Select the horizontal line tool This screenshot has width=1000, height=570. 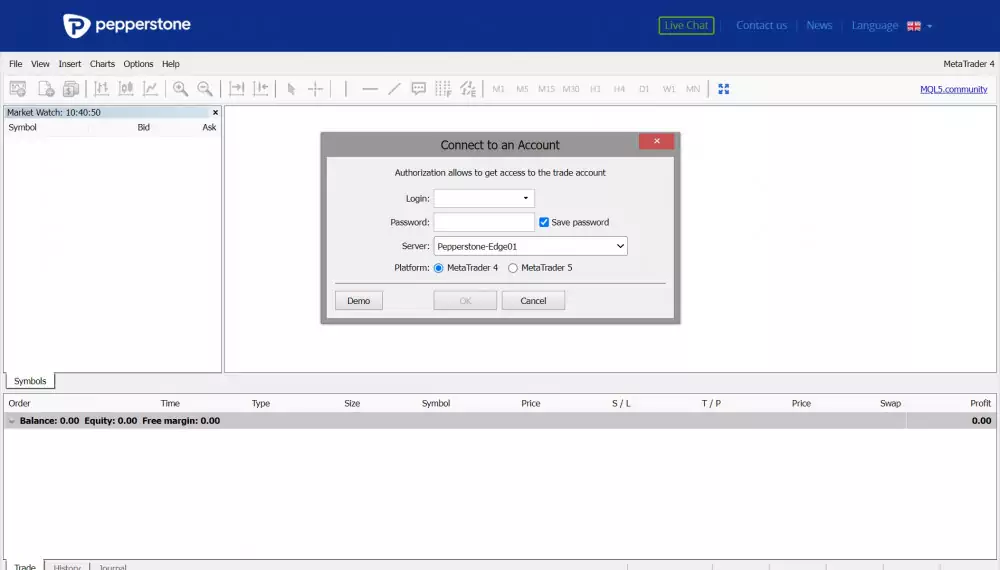pyautogui.click(x=370, y=89)
